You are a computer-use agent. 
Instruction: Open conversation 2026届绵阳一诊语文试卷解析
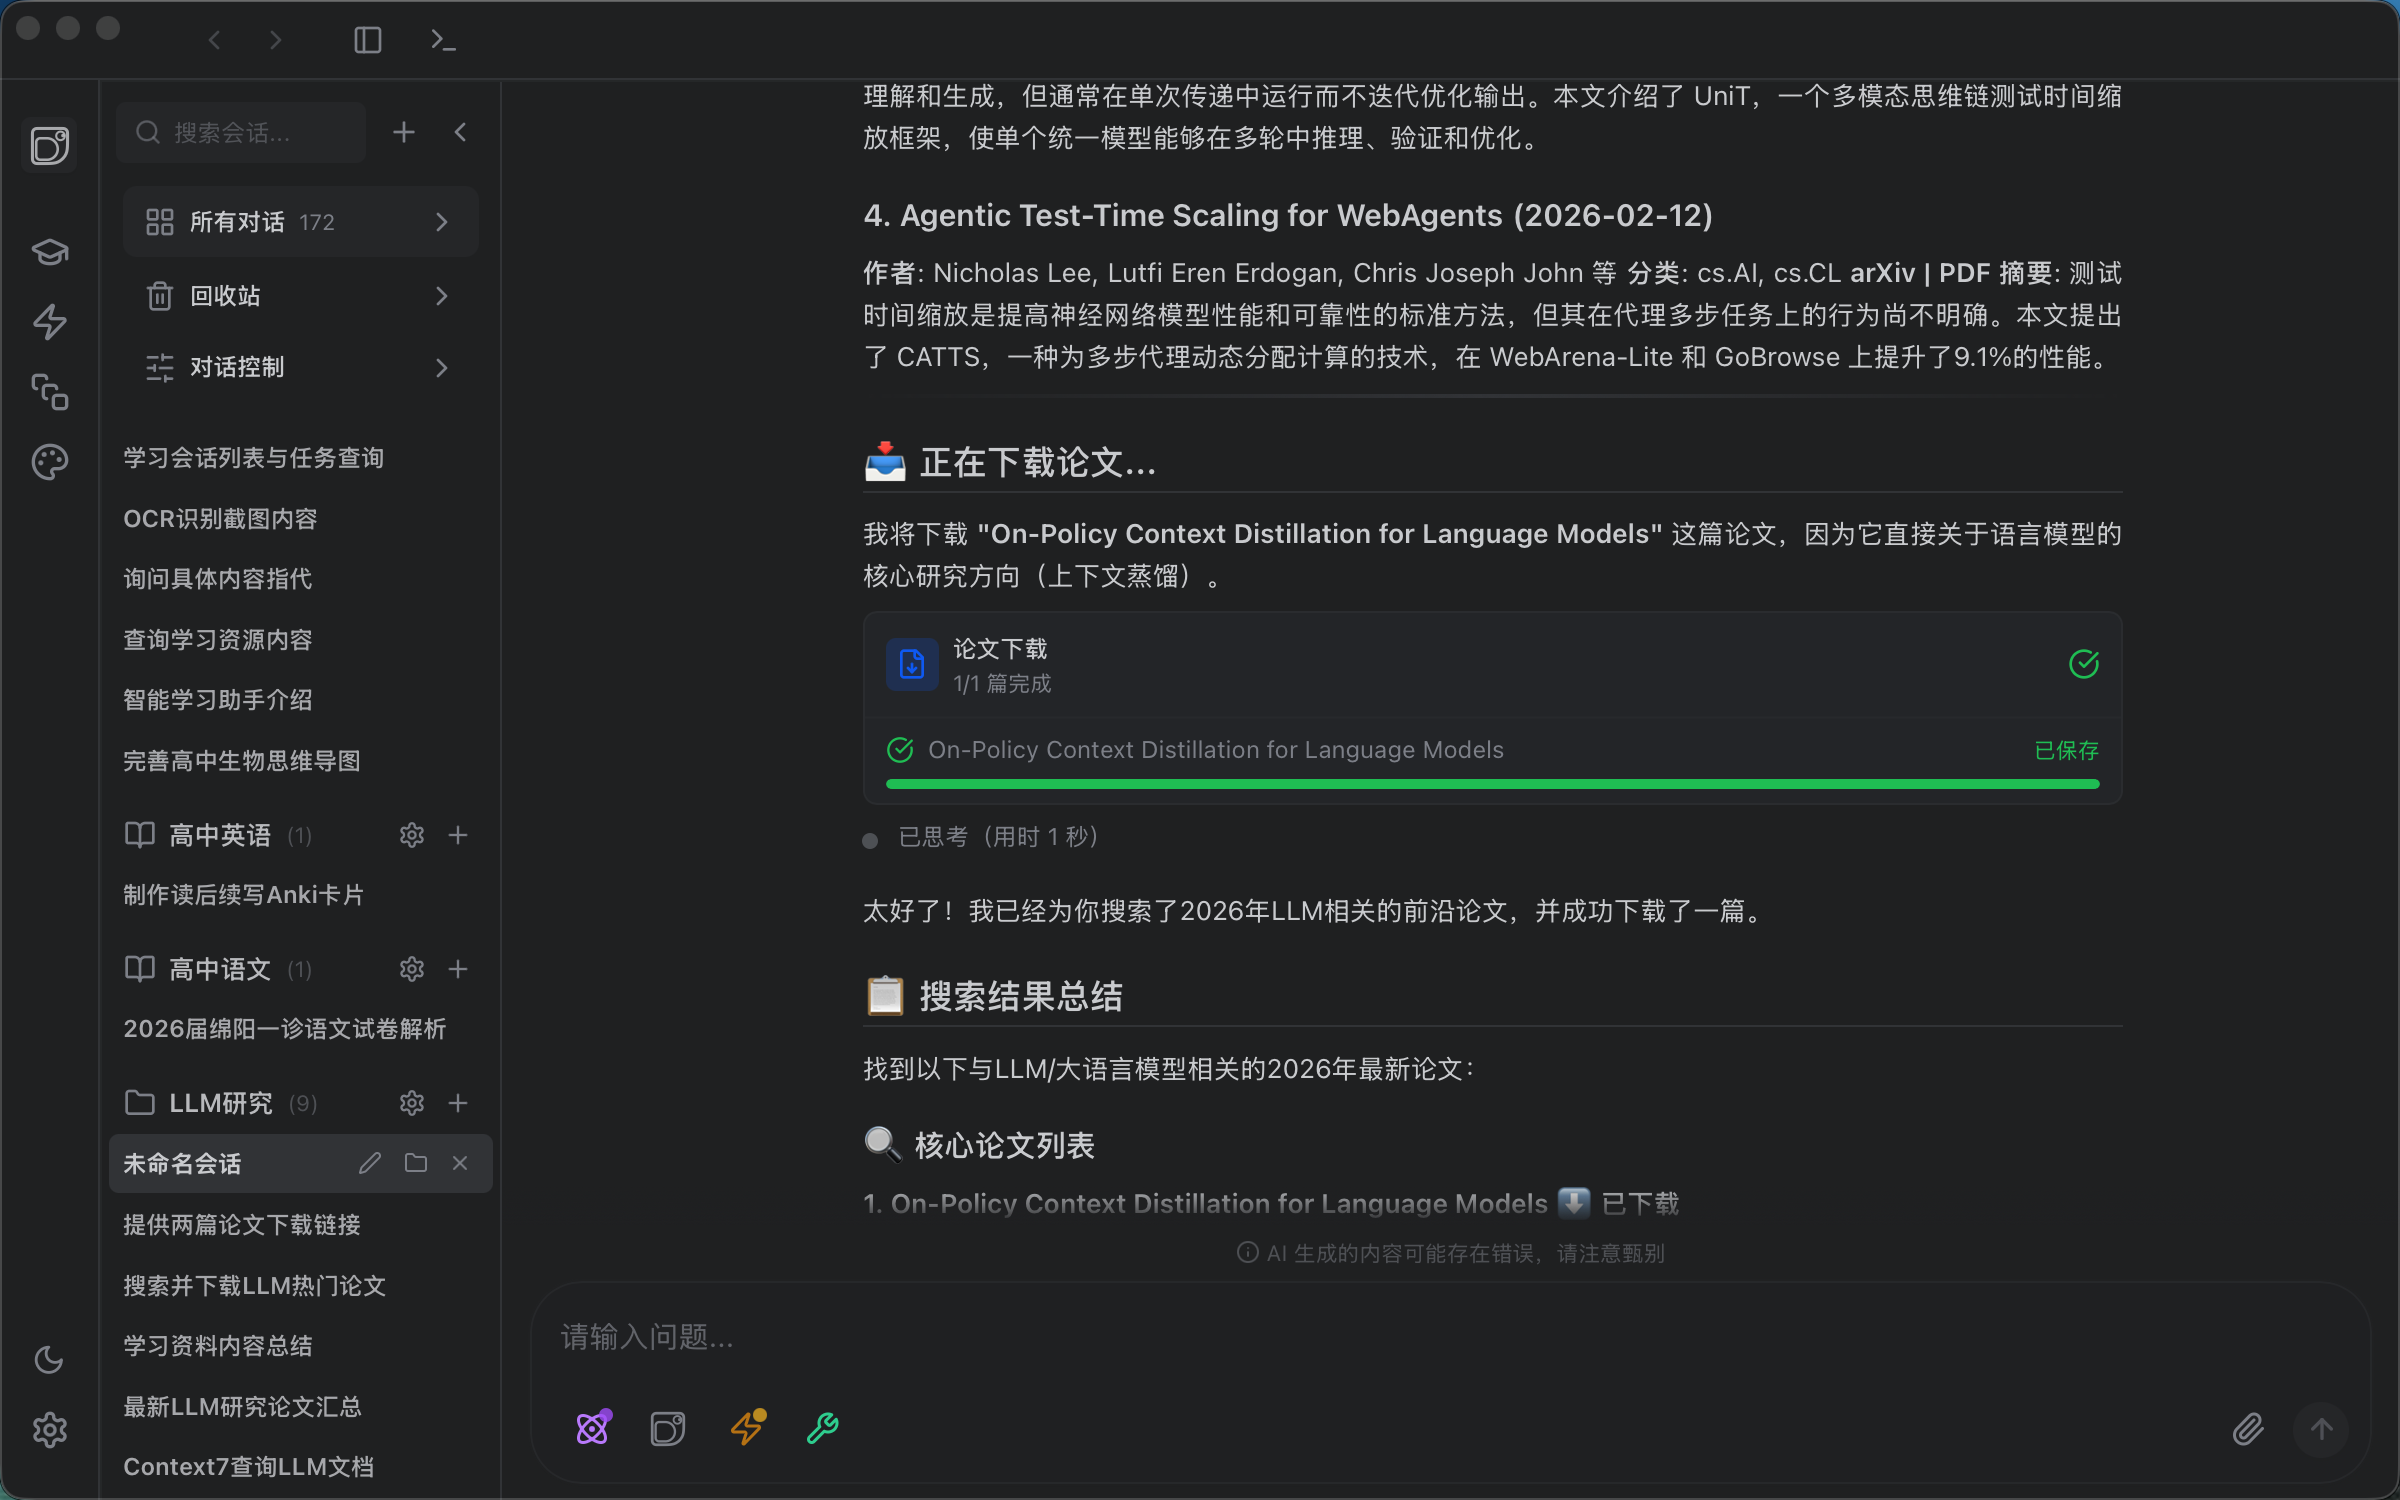(285, 1029)
